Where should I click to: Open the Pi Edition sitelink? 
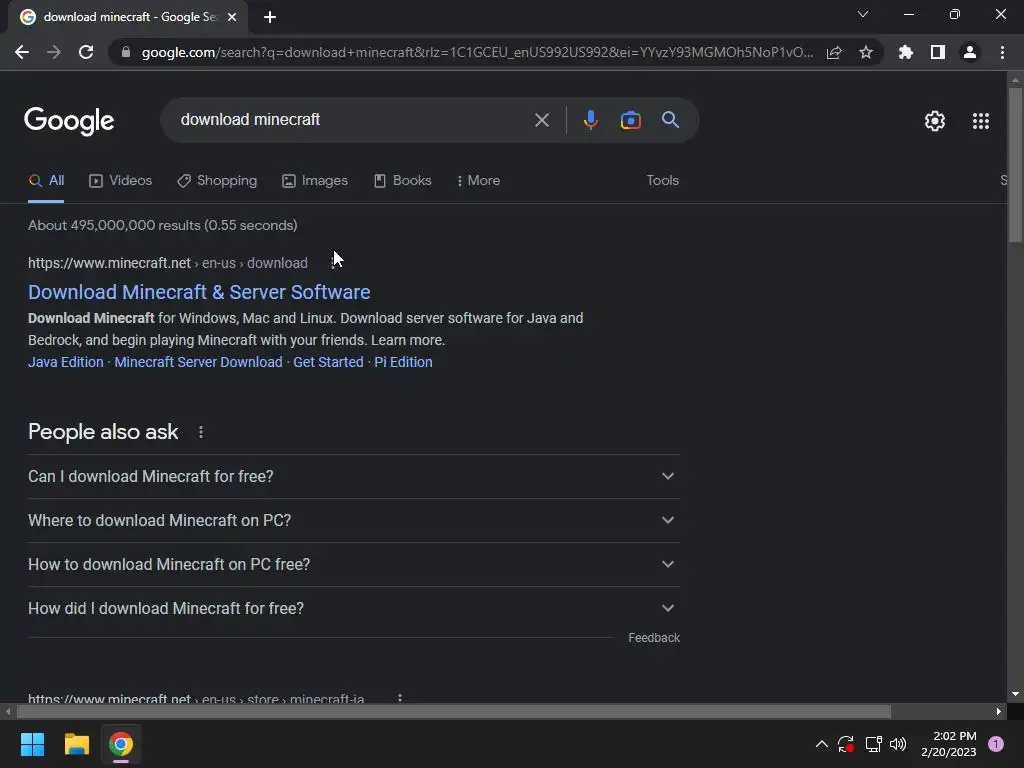[403, 362]
